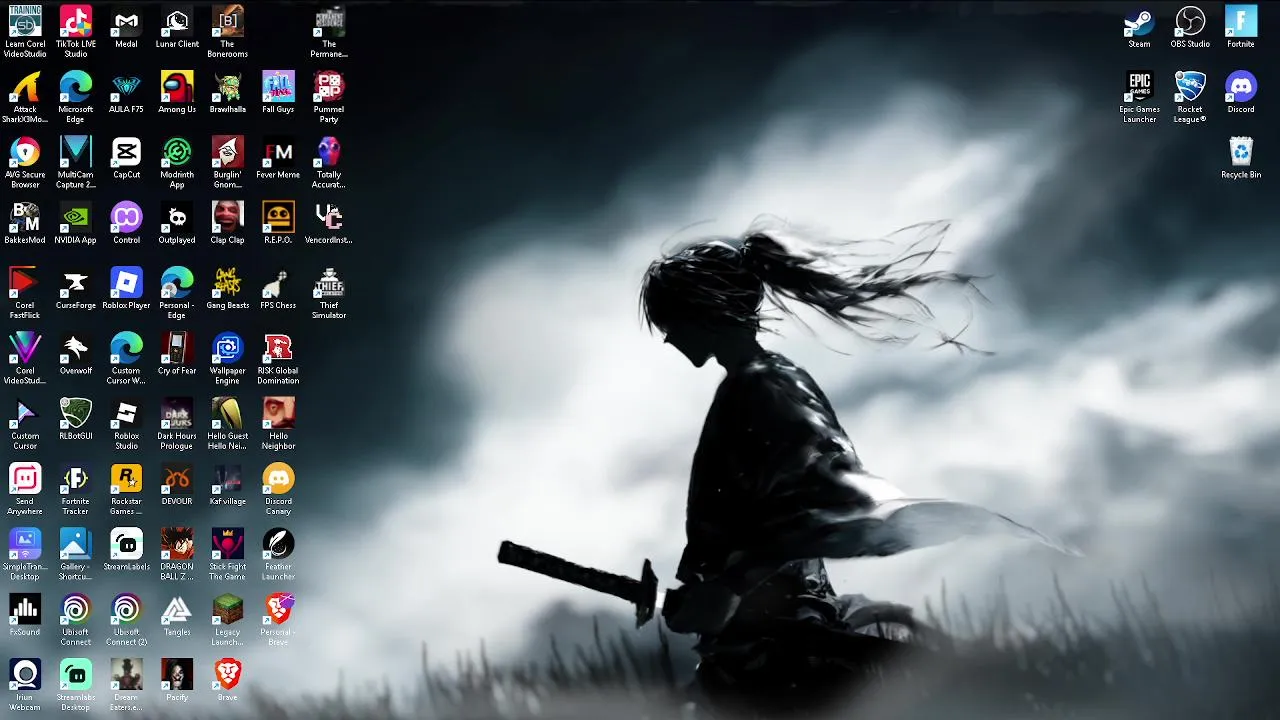Select the Attack Shark mouse software icon
Viewport: 1280px width, 720px height.
click(x=25, y=97)
